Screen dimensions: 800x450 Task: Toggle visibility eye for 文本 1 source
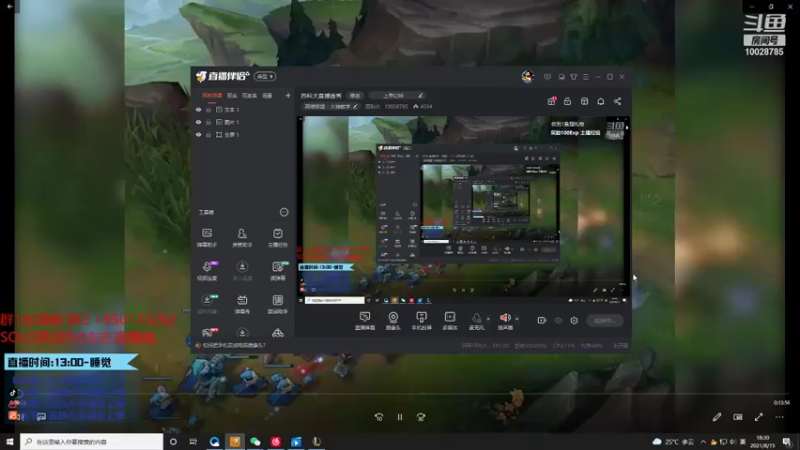198,110
